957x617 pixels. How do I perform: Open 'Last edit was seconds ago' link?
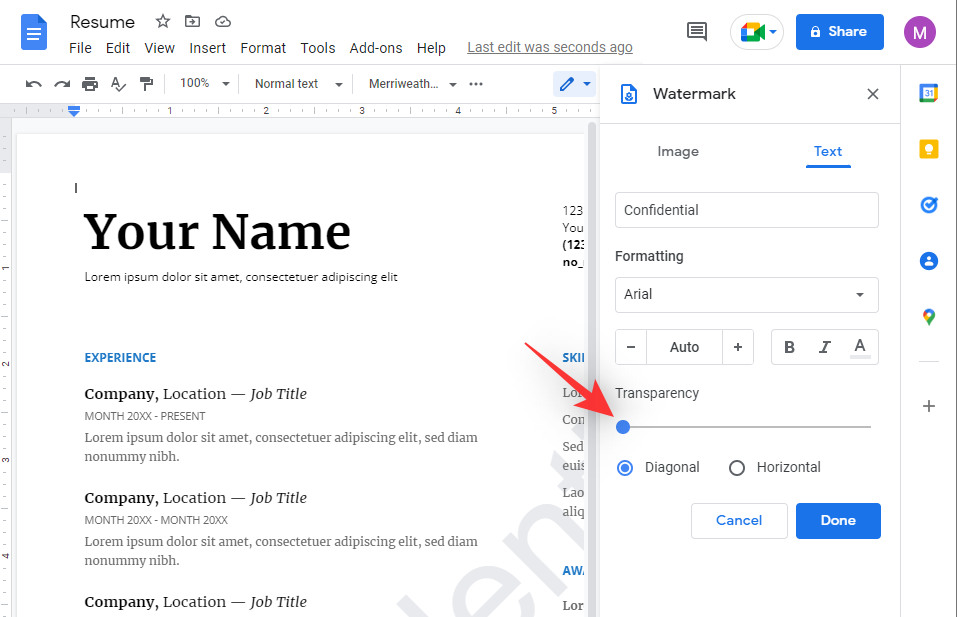pos(550,48)
